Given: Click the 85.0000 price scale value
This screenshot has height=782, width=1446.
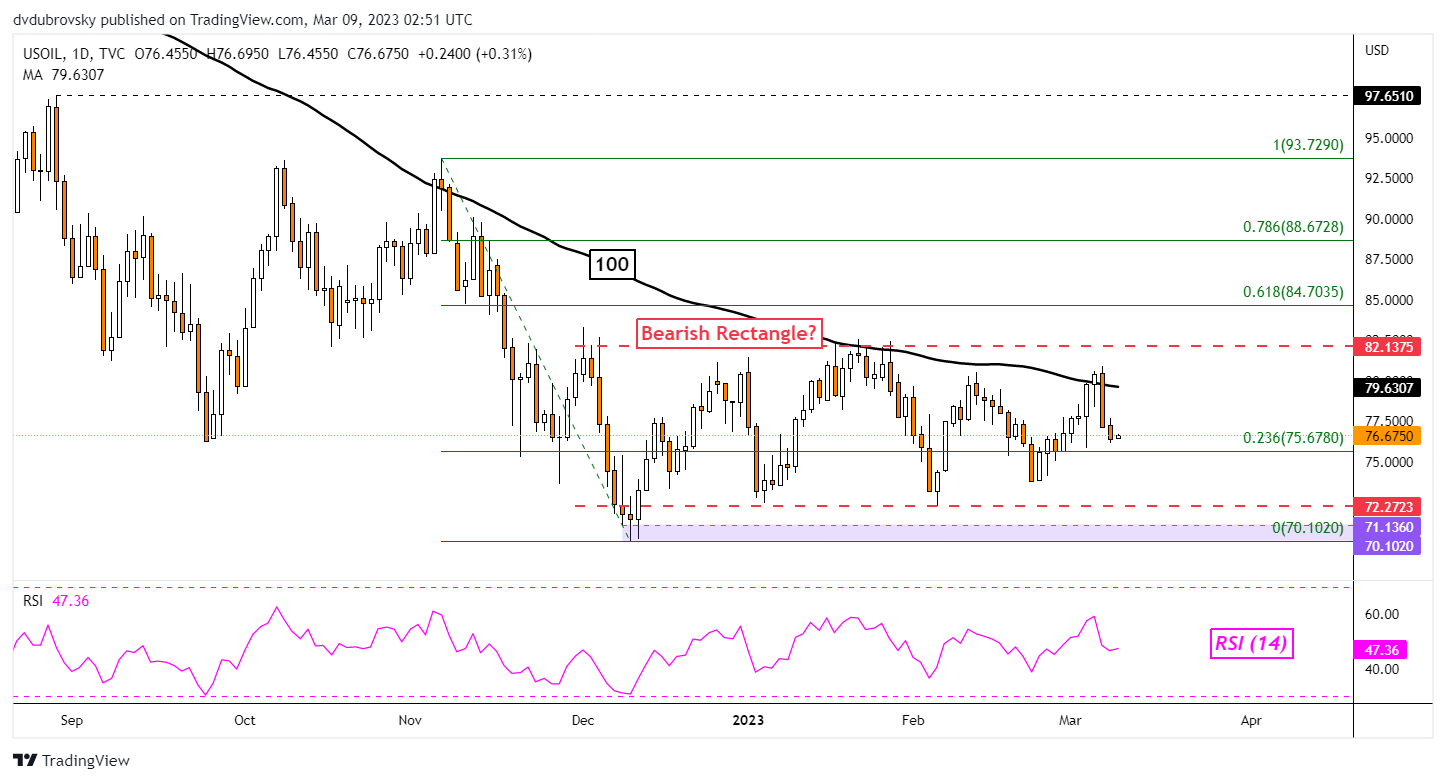Looking at the screenshot, I should pyautogui.click(x=1387, y=300).
